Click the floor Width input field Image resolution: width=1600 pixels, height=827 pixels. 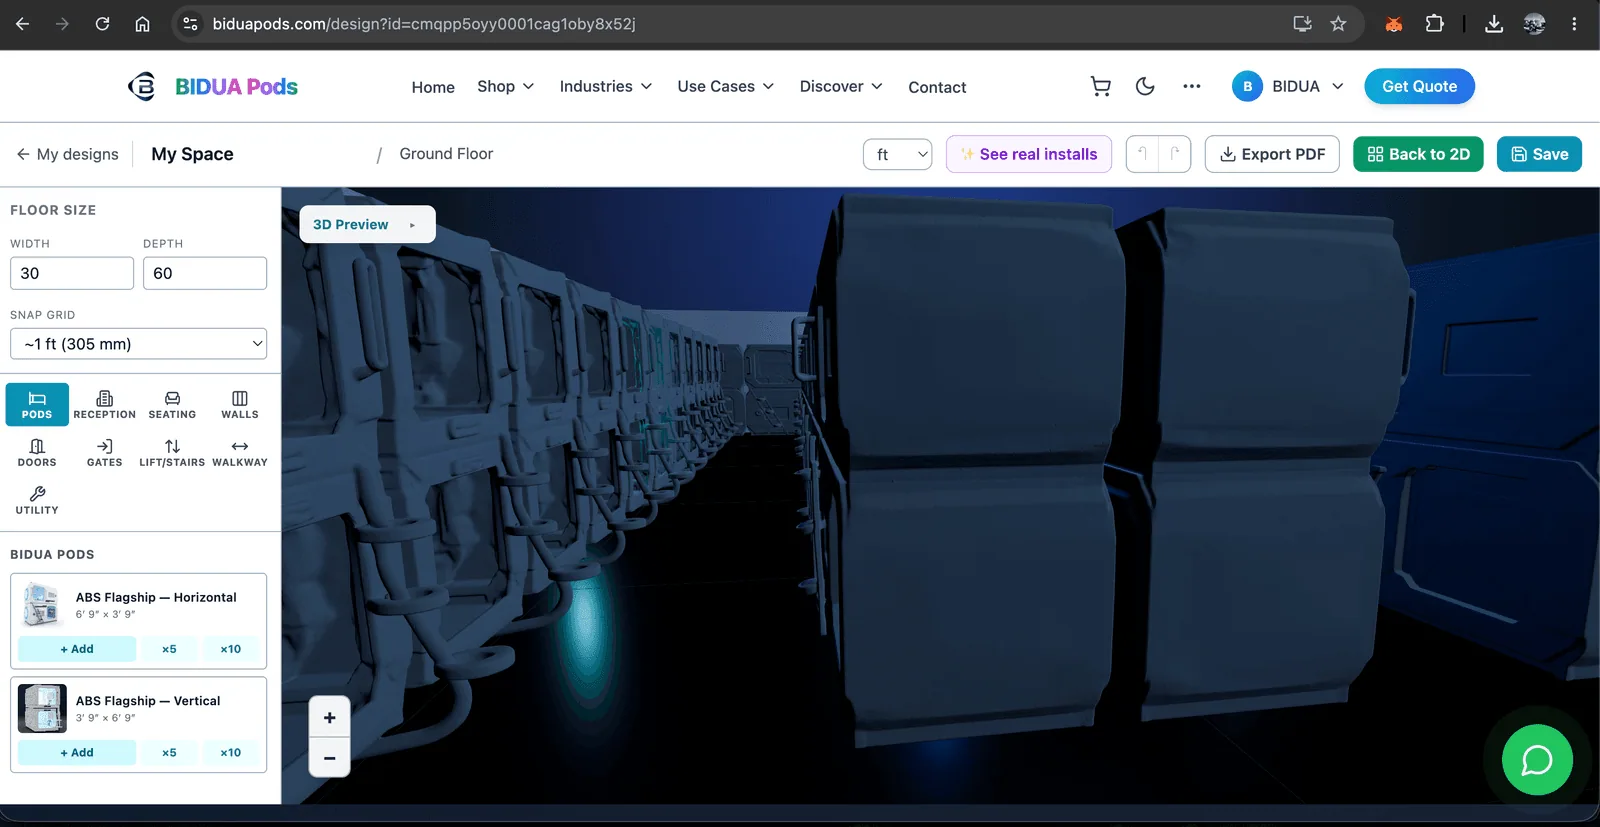[x=72, y=273]
